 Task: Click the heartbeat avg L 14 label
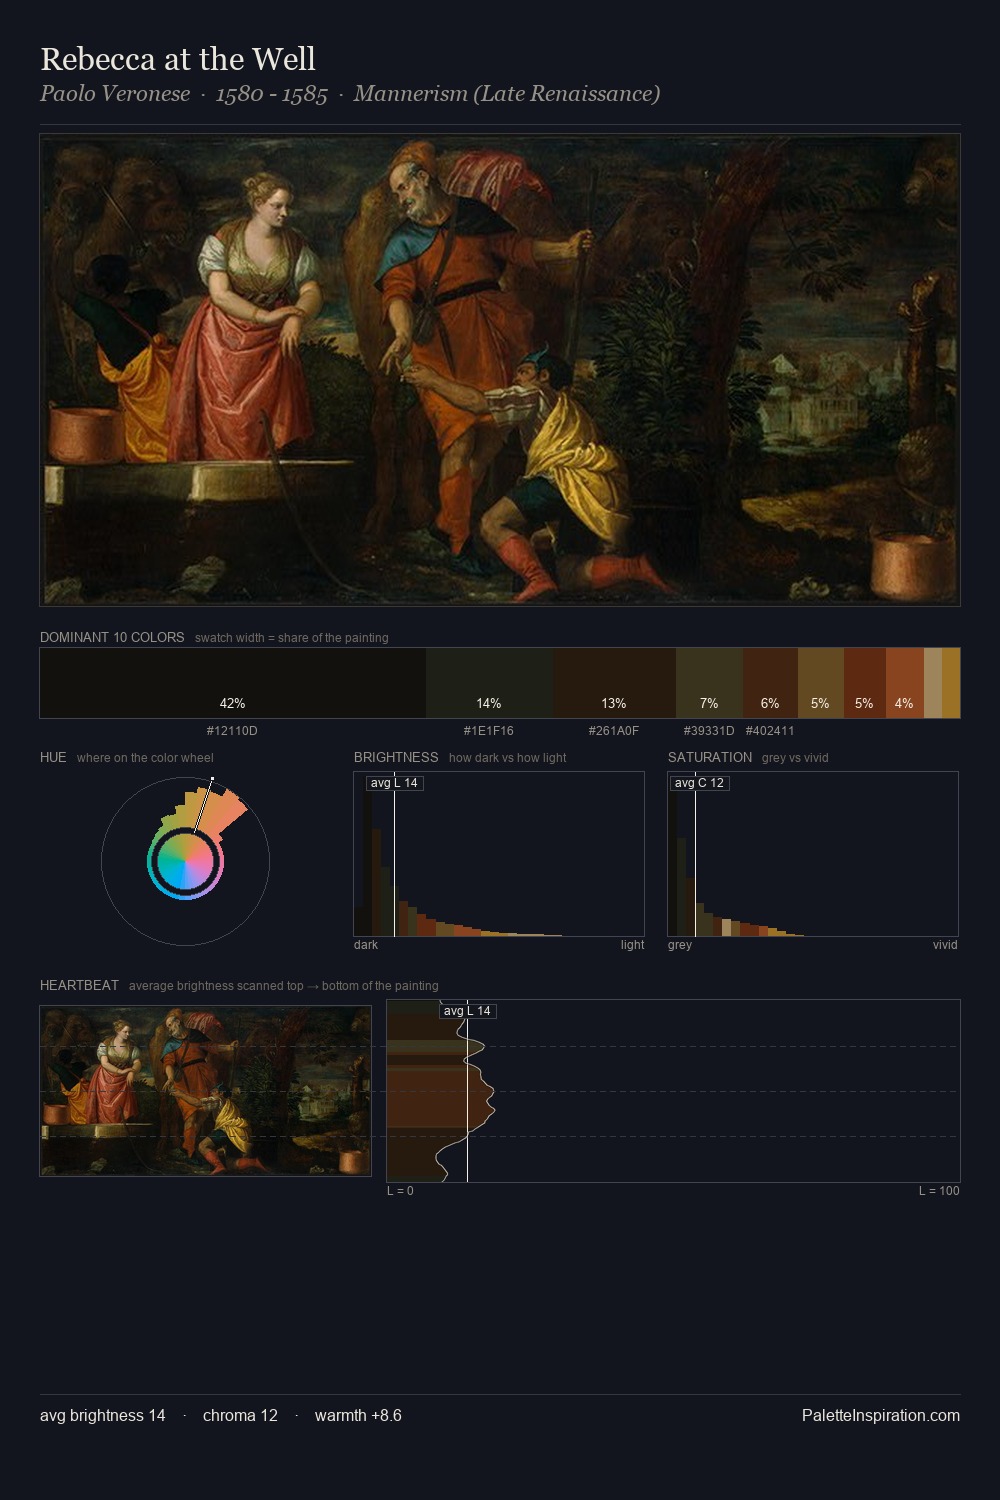[x=468, y=1011]
